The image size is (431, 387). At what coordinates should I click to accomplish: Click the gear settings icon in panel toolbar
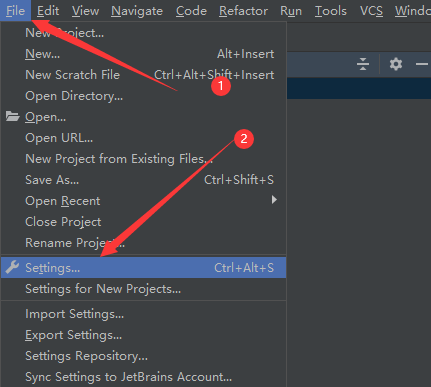tap(396, 64)
